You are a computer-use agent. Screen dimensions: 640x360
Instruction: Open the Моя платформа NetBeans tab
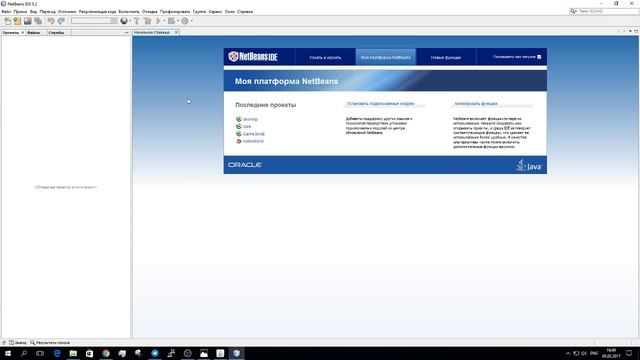coord(386,58)
